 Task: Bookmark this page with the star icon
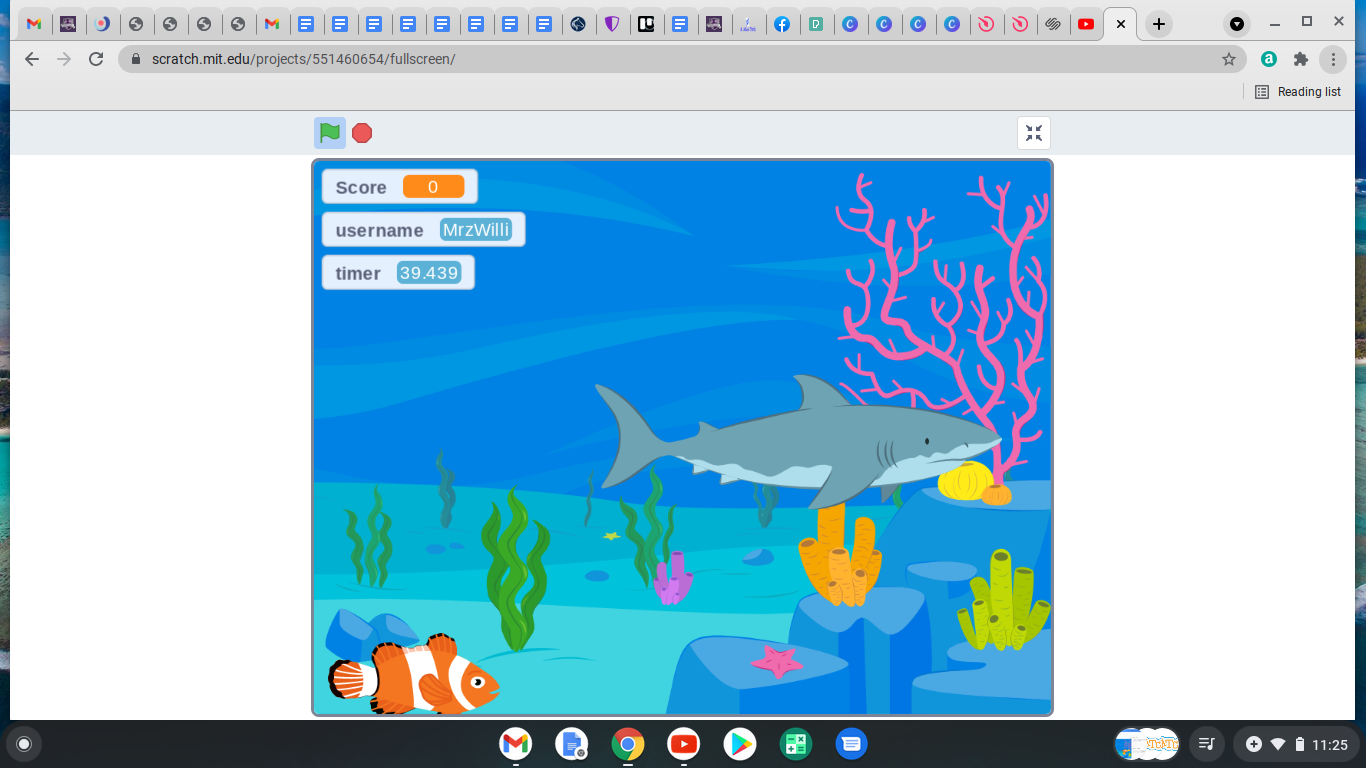point(1229,59)
